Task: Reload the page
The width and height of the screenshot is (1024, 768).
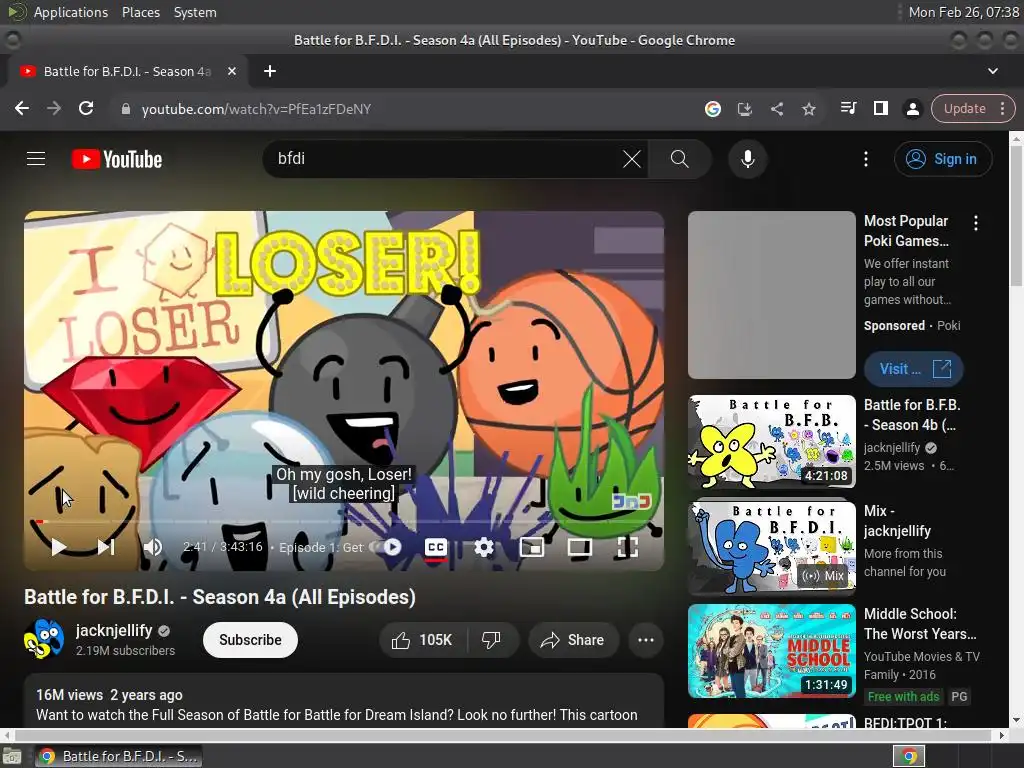Action: (x=86, y=108)
